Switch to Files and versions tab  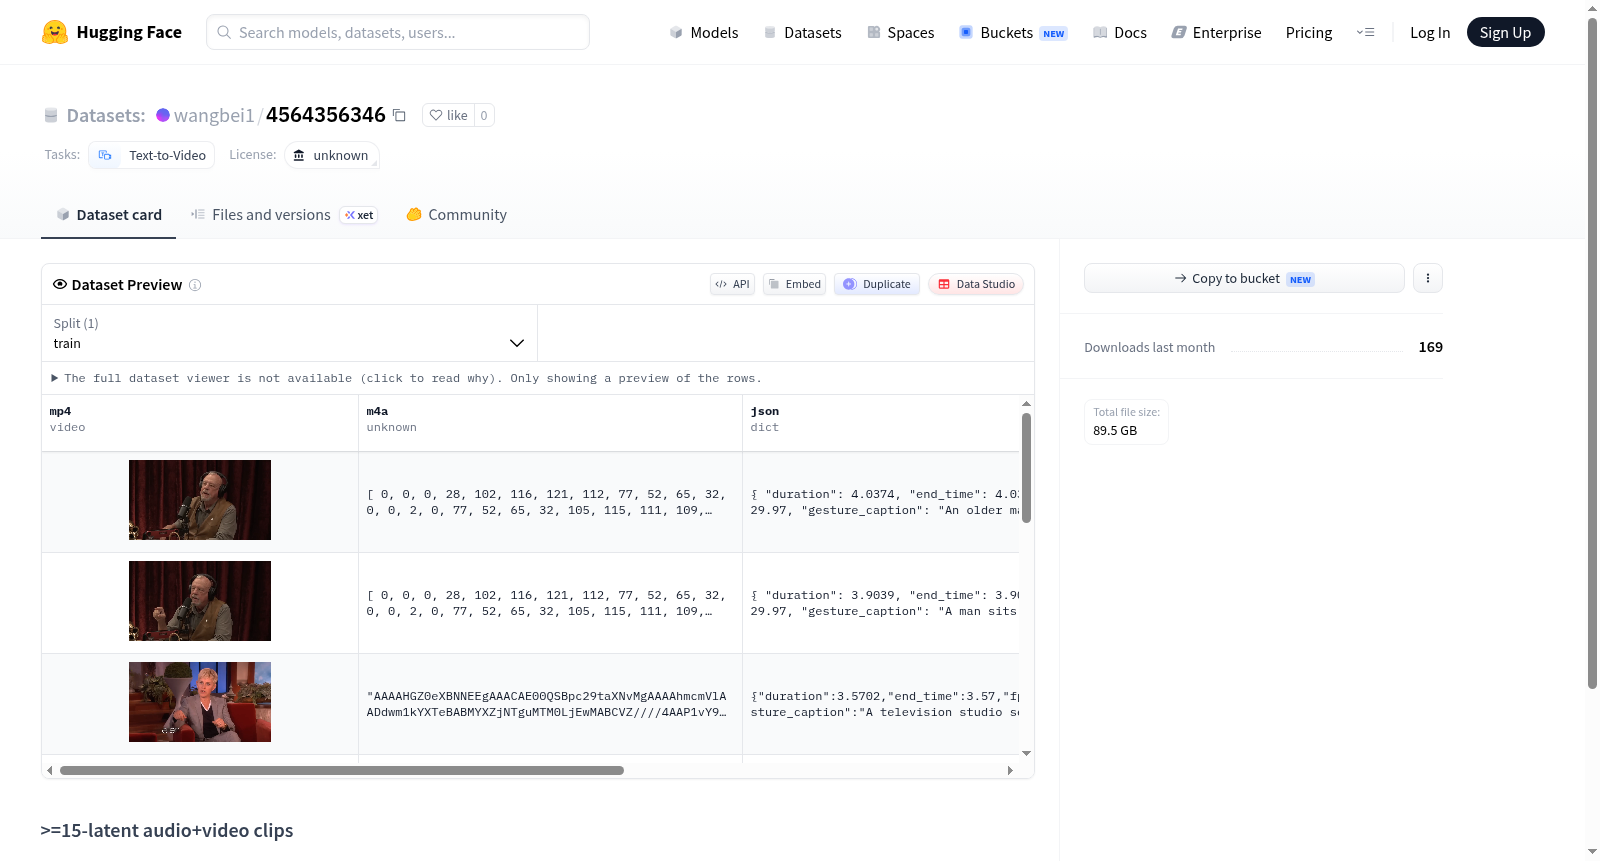click(x=284, y=214)
